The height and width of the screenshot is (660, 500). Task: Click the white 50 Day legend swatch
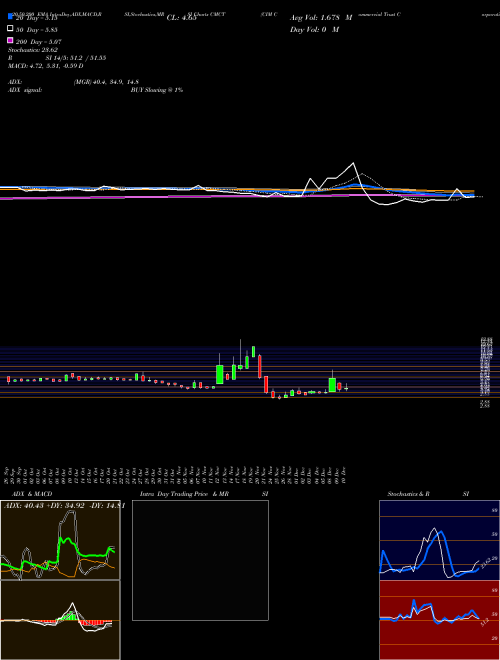(10, 29)
